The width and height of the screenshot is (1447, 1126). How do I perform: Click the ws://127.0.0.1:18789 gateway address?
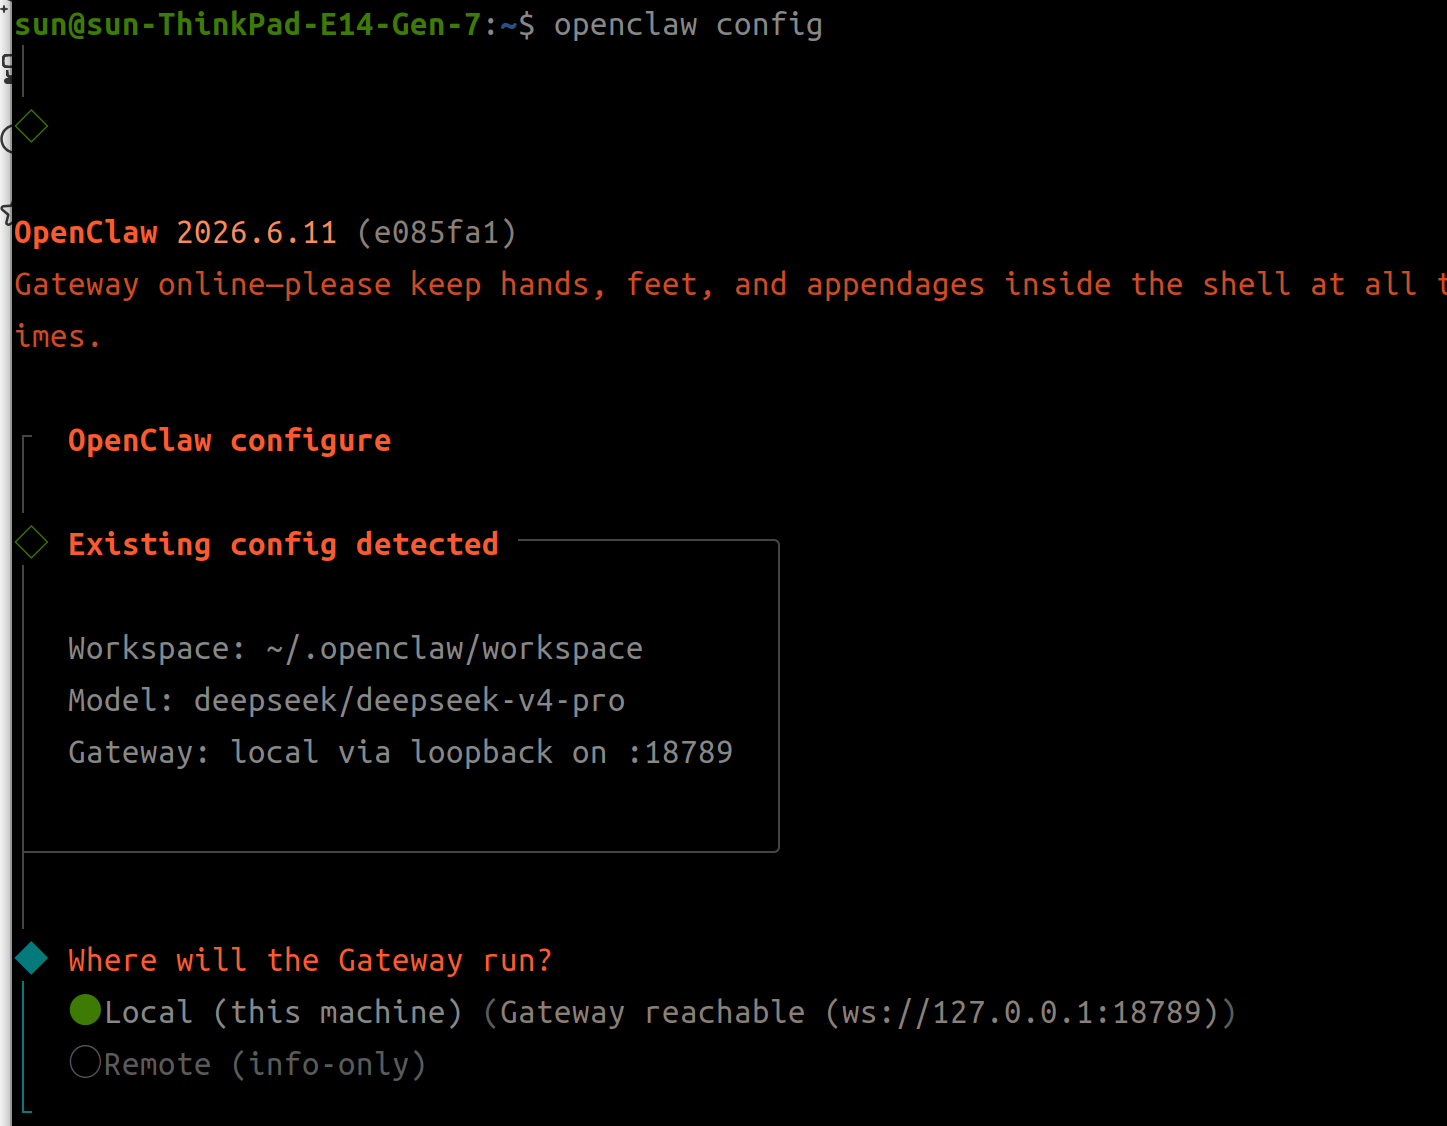click(x=1021, y=1012)
